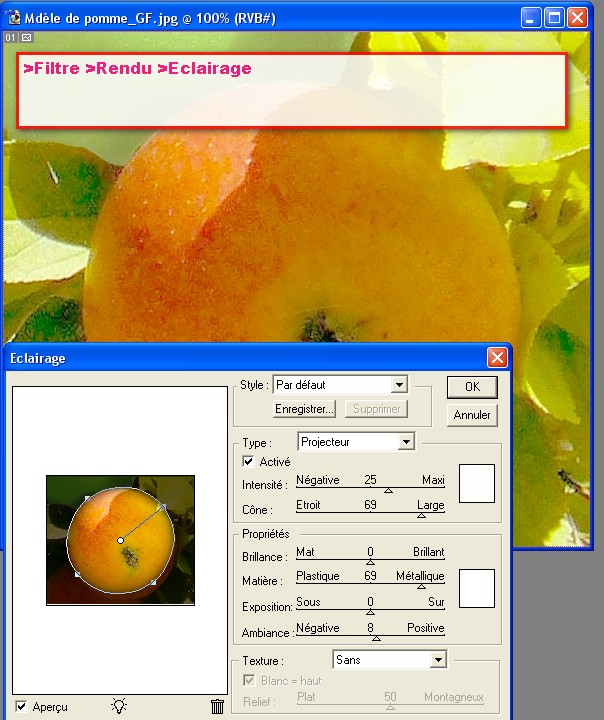Click the Intensité slider handle

point(388,490)
